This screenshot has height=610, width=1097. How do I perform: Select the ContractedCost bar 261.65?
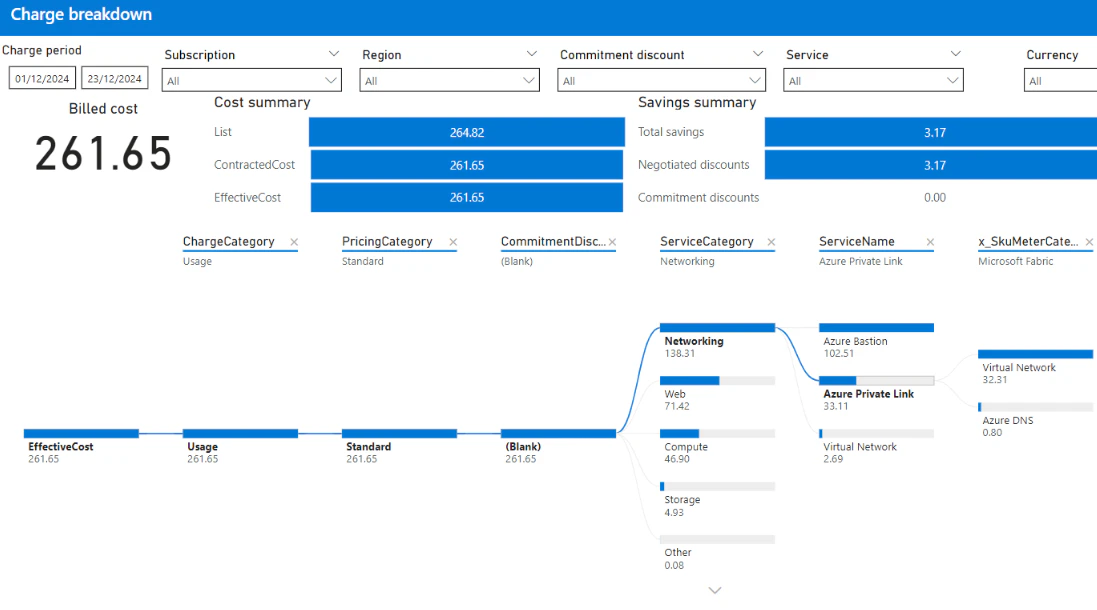coord(467,165)
